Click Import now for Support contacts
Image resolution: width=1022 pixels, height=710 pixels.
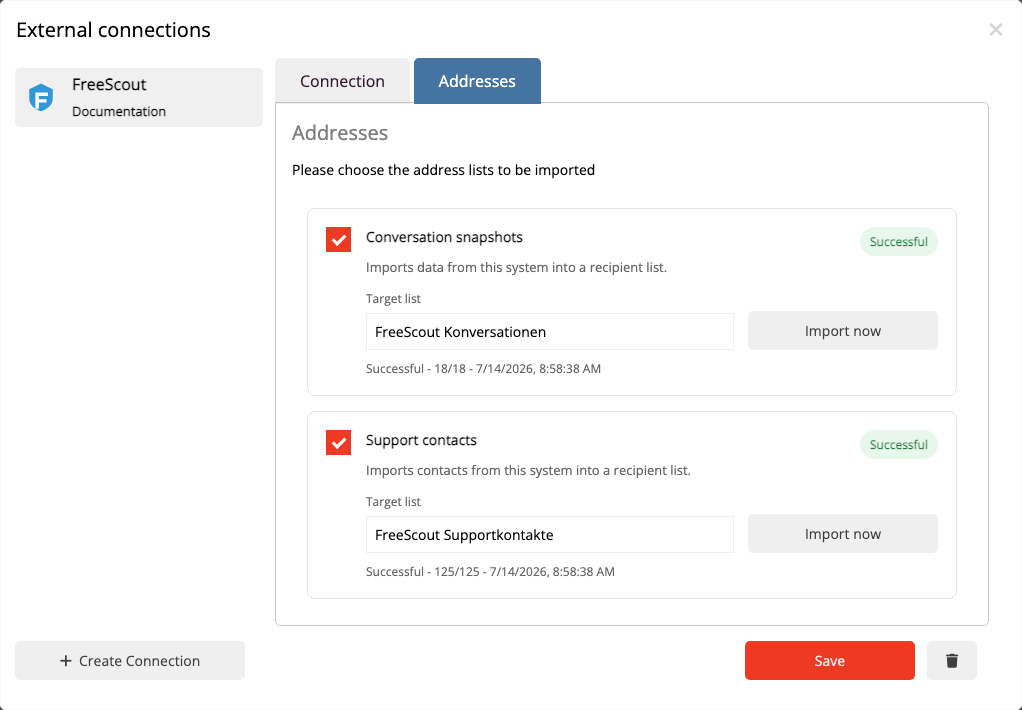pos(842,533)
